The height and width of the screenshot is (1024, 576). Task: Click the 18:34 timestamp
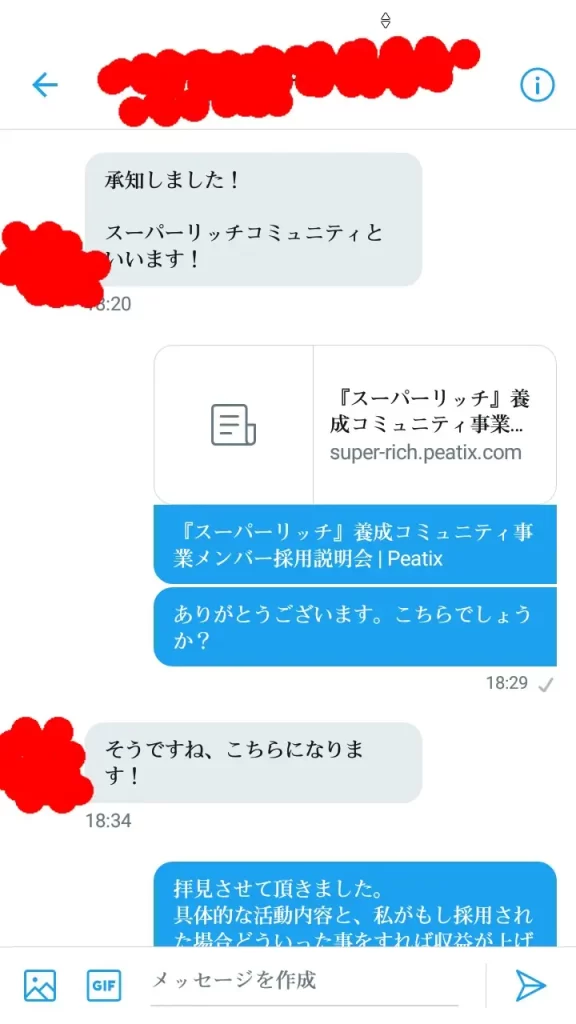[x=108, y=820]
